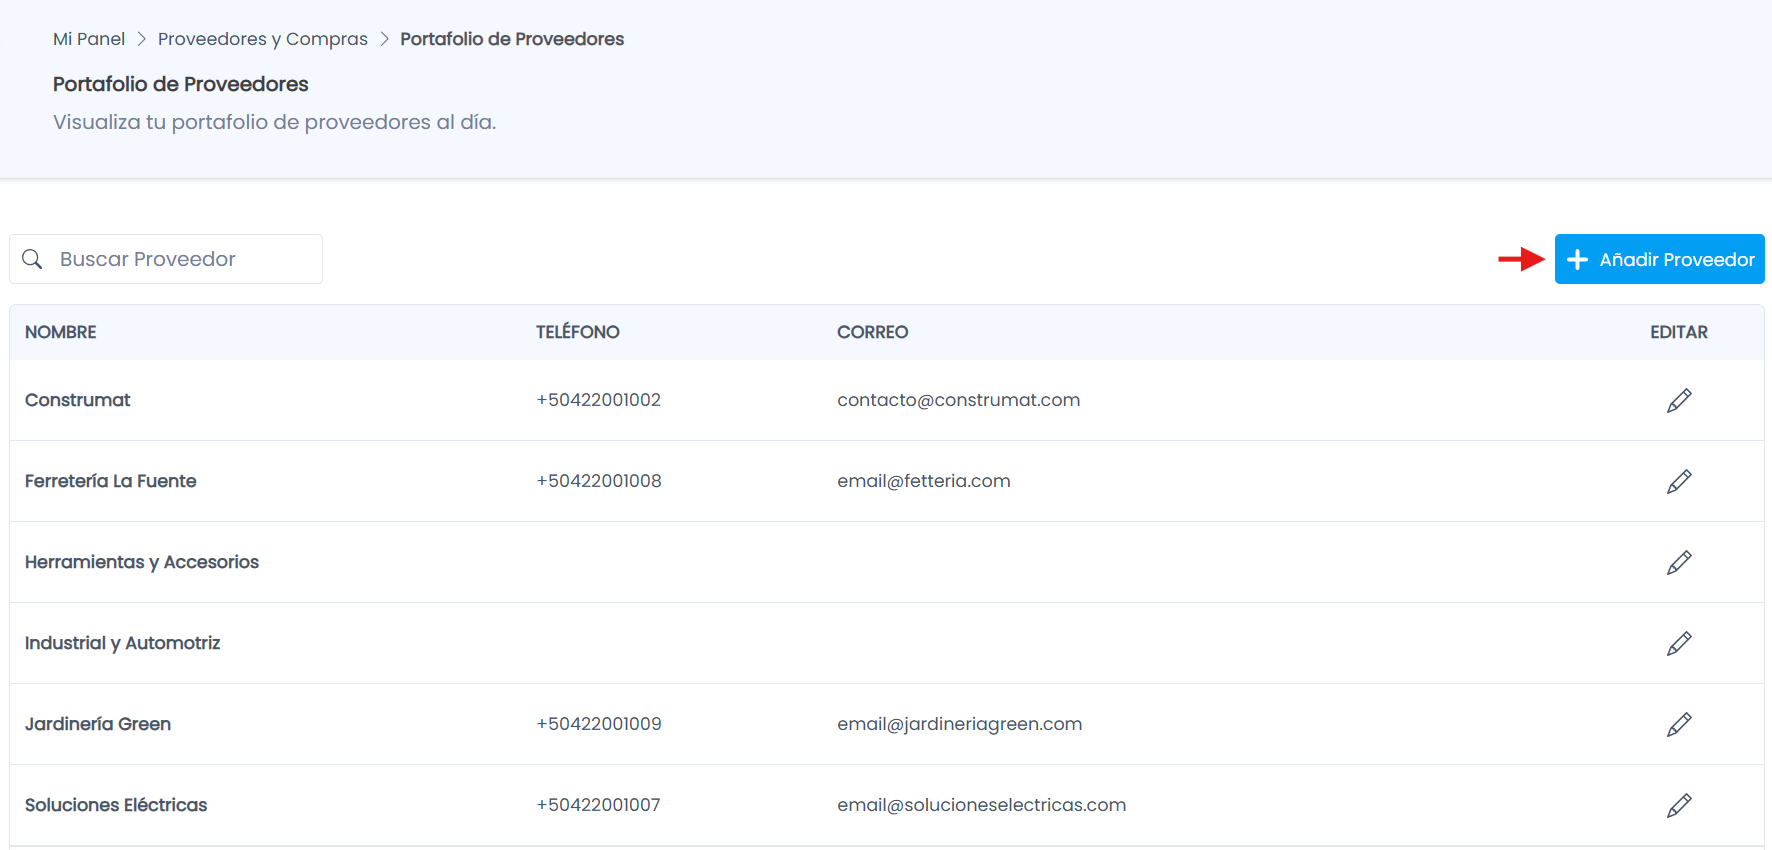Click Industrial y Automotriz name
This screenshot has width=1772, height=850.
123,643
